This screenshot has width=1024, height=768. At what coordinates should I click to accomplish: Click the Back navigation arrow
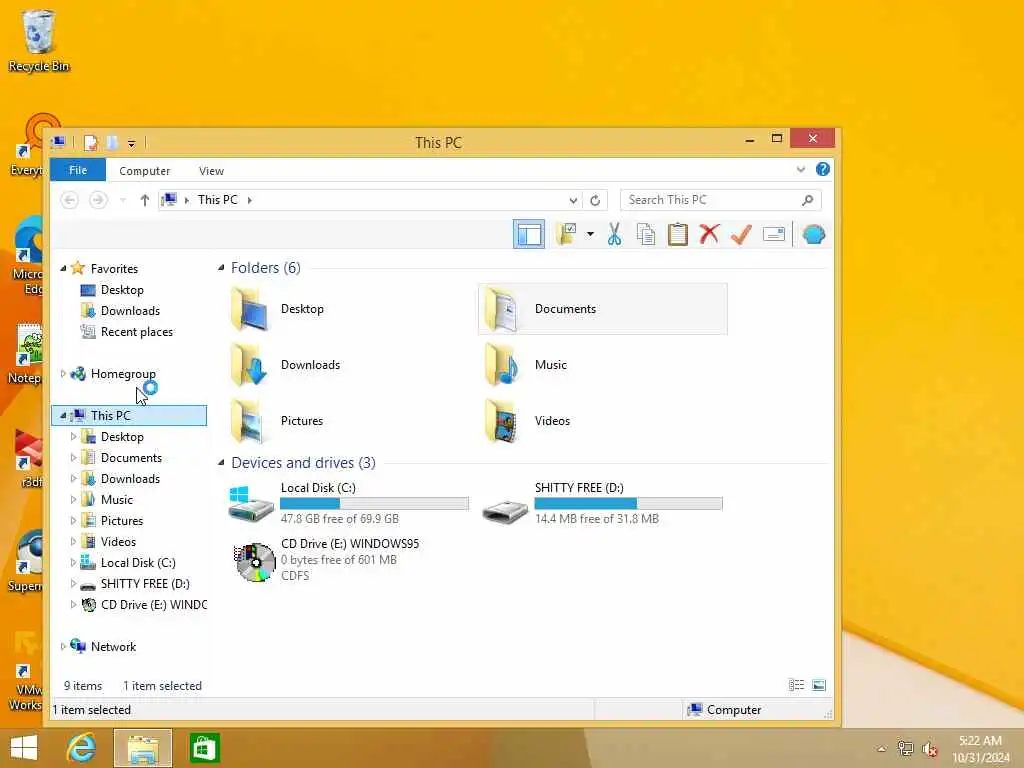[x=69, y=200]
